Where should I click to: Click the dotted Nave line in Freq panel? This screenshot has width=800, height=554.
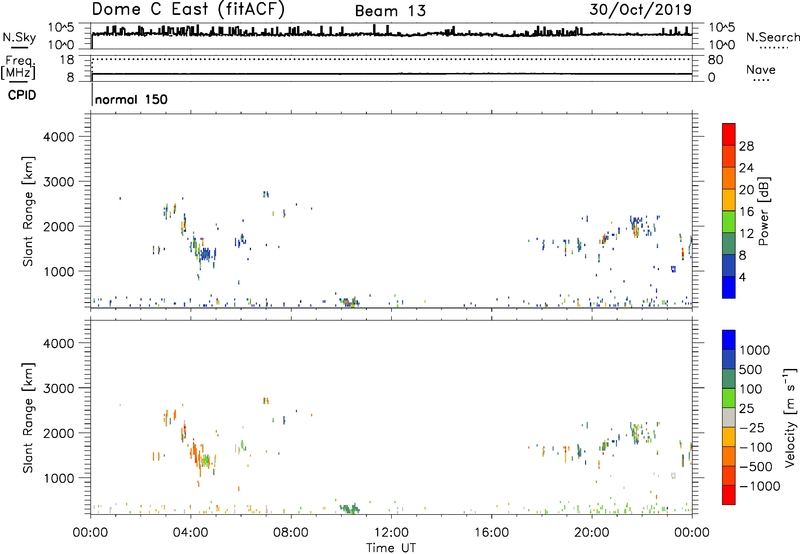(392, 59)
